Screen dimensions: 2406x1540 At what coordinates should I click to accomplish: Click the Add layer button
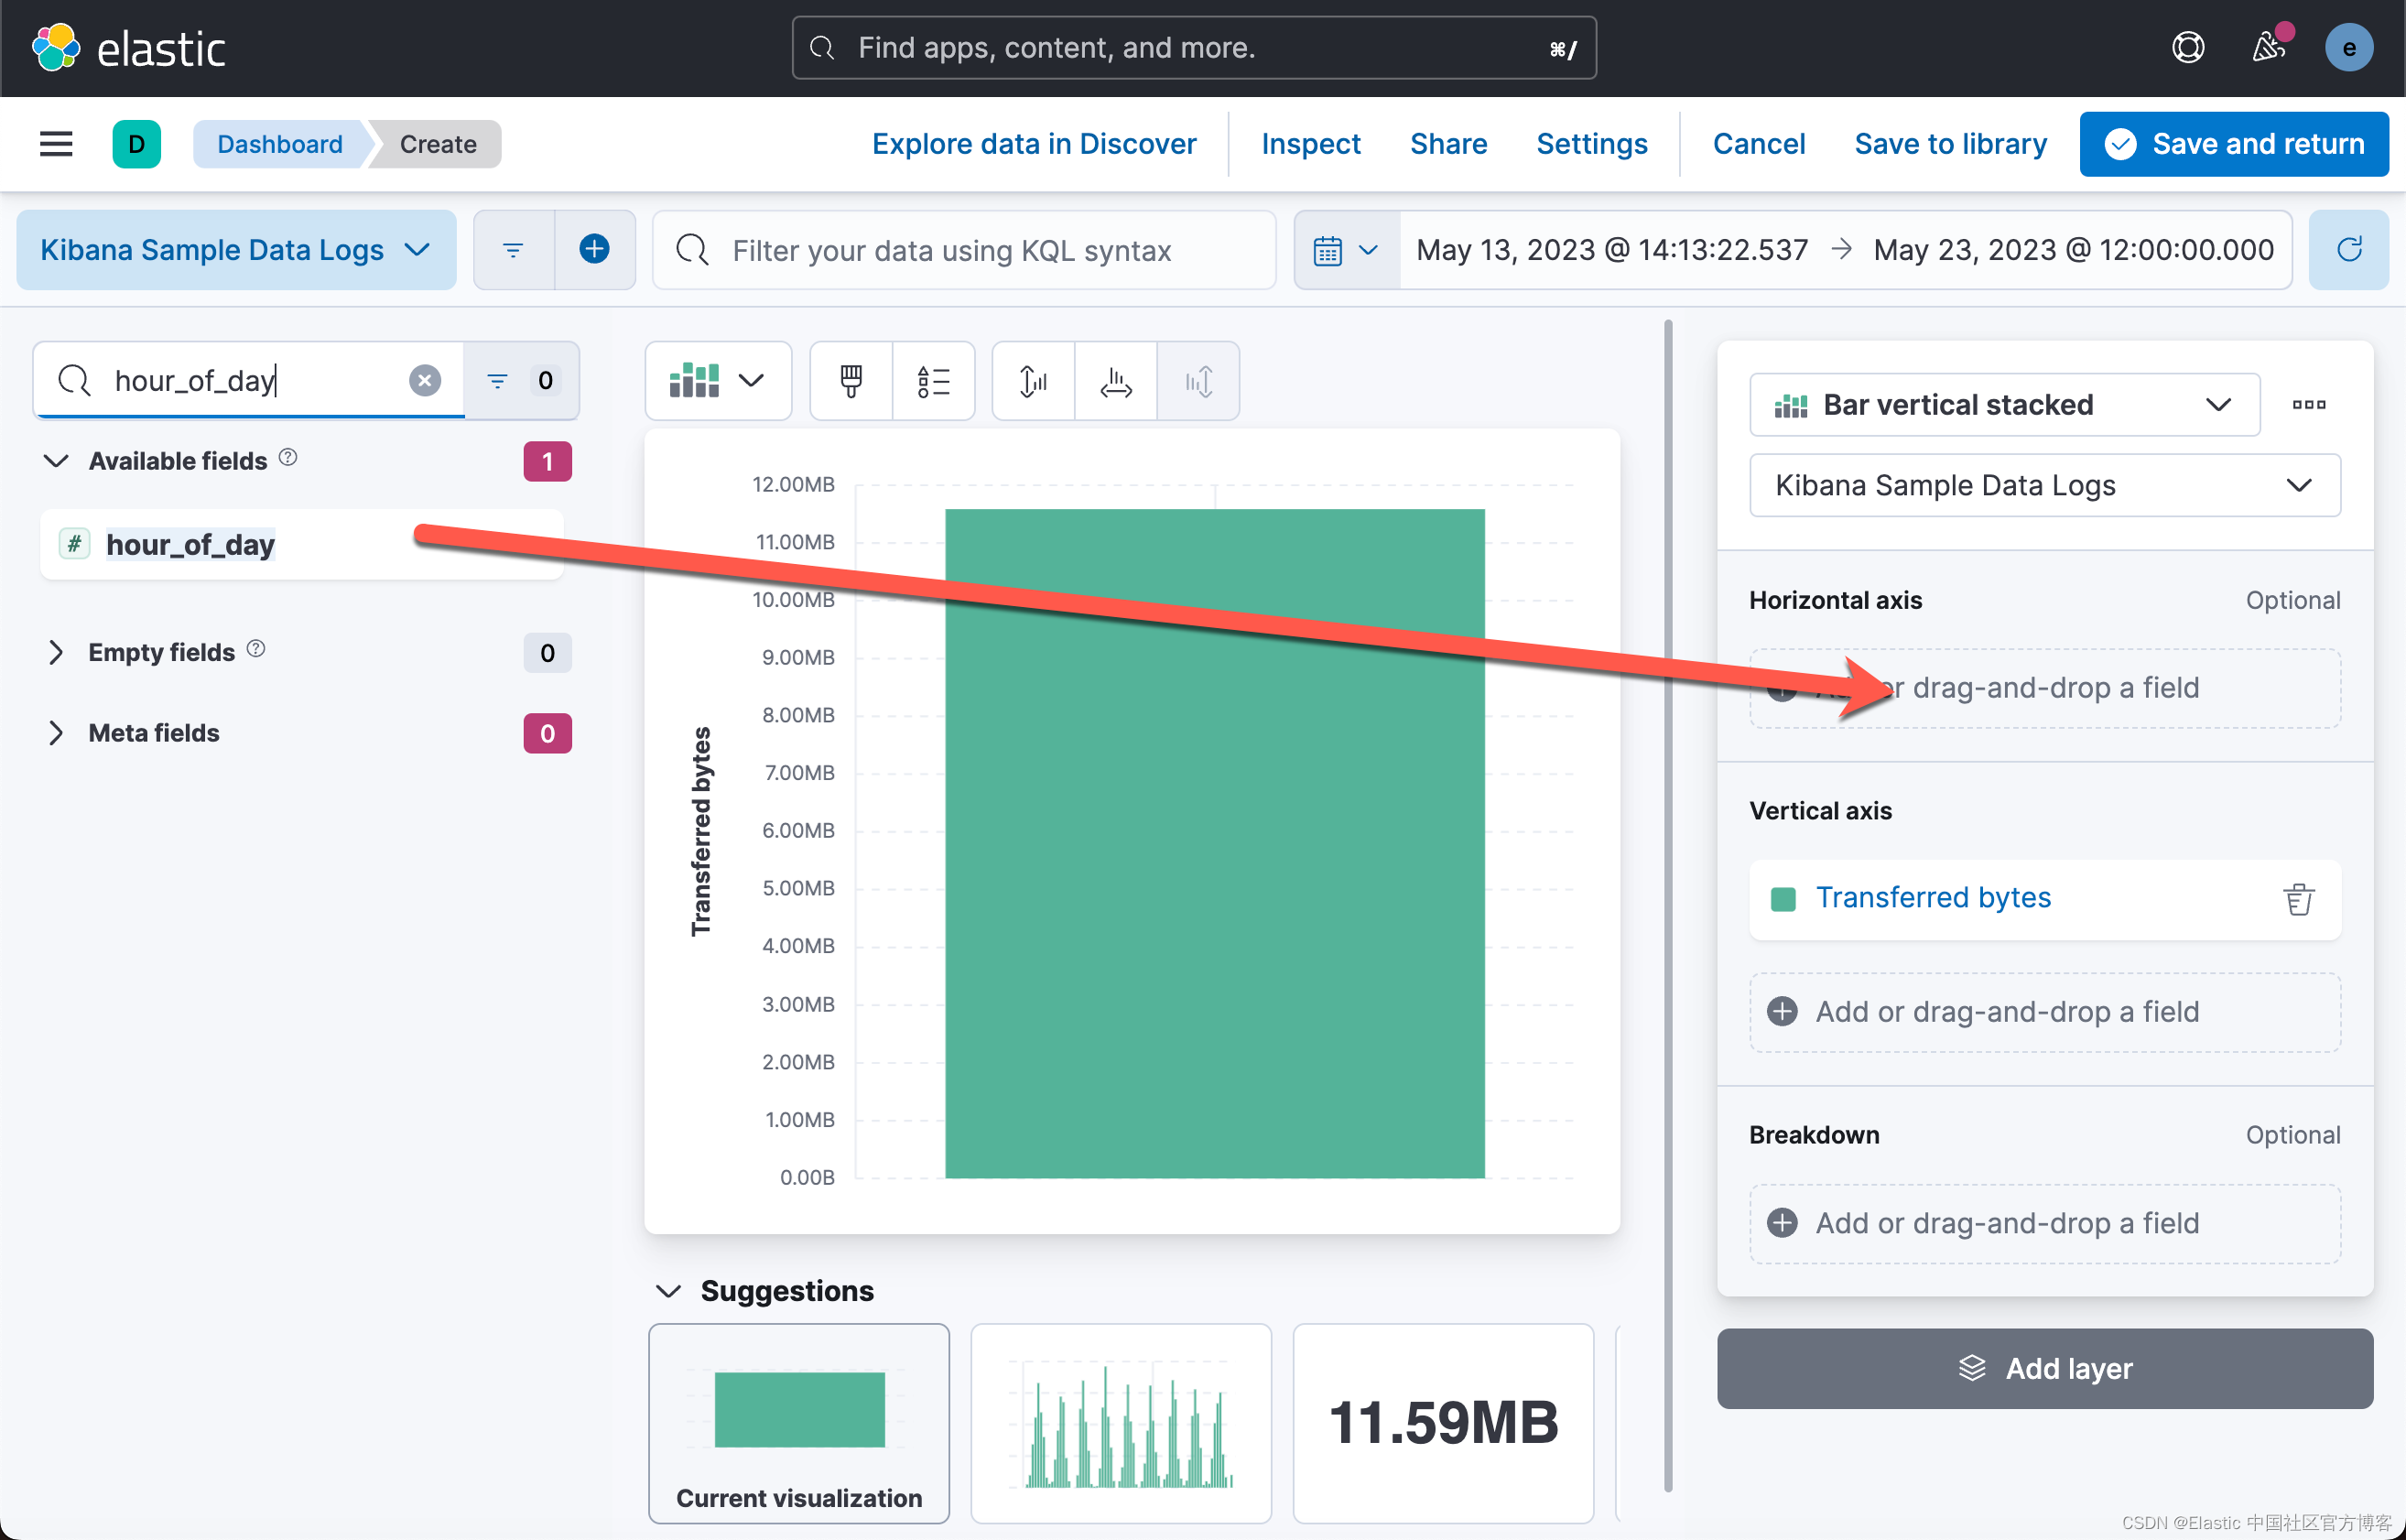coord(2044,1368)
